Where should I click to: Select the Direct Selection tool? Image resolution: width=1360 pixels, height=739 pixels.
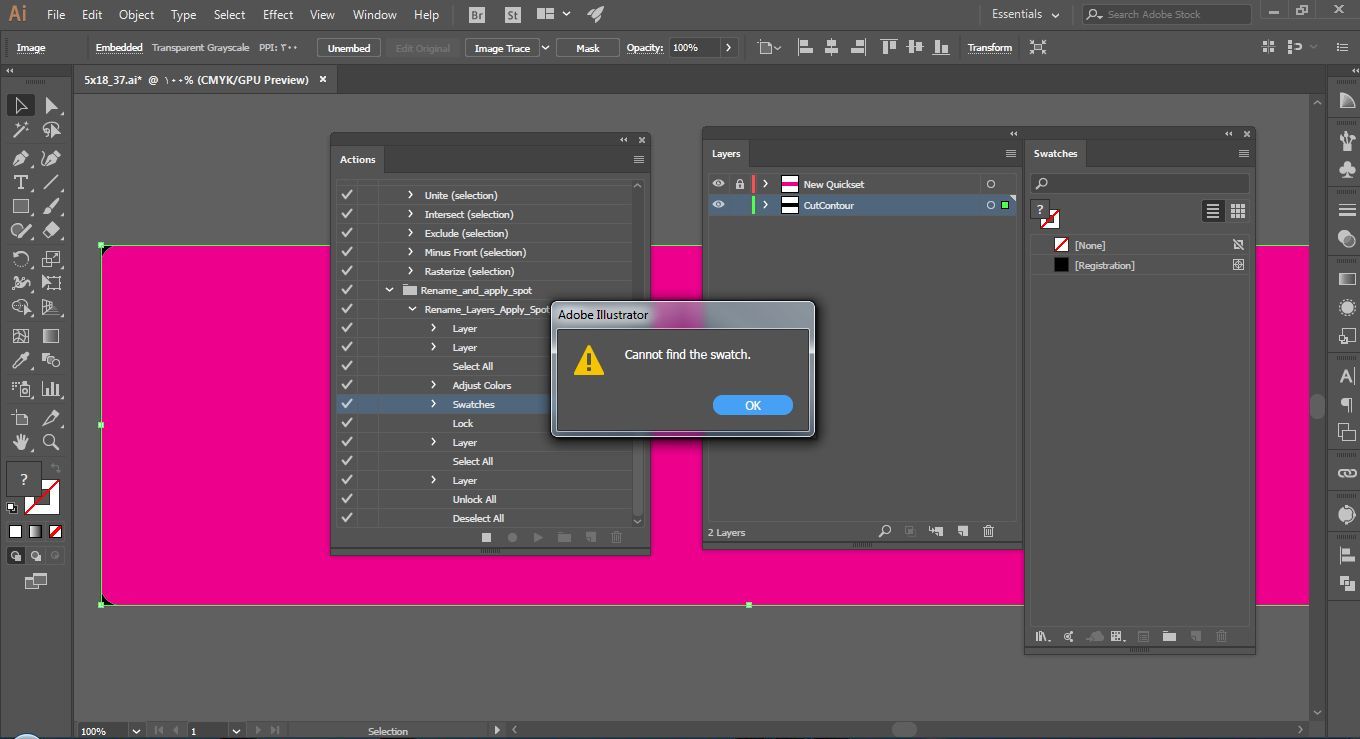tap(51, 105)
